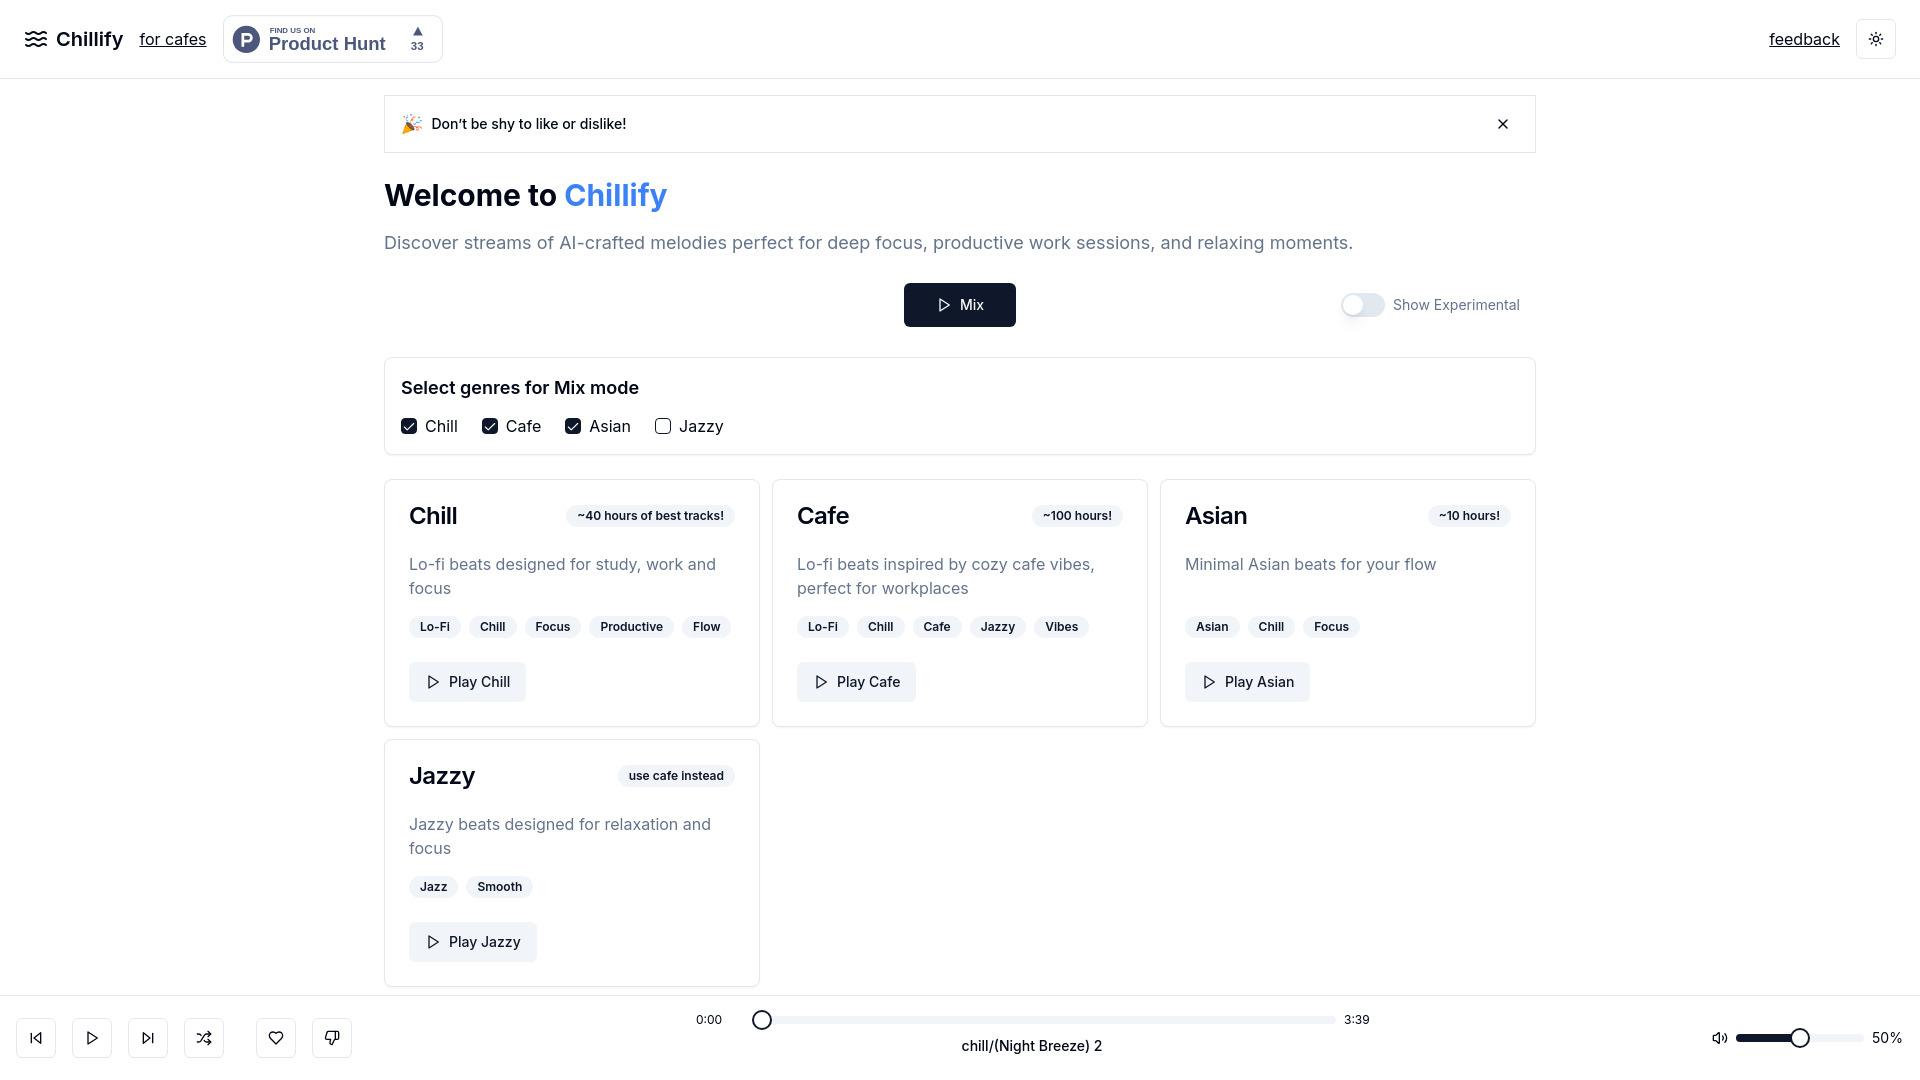
Task: Click the Mix playback button
Action: 959,305
